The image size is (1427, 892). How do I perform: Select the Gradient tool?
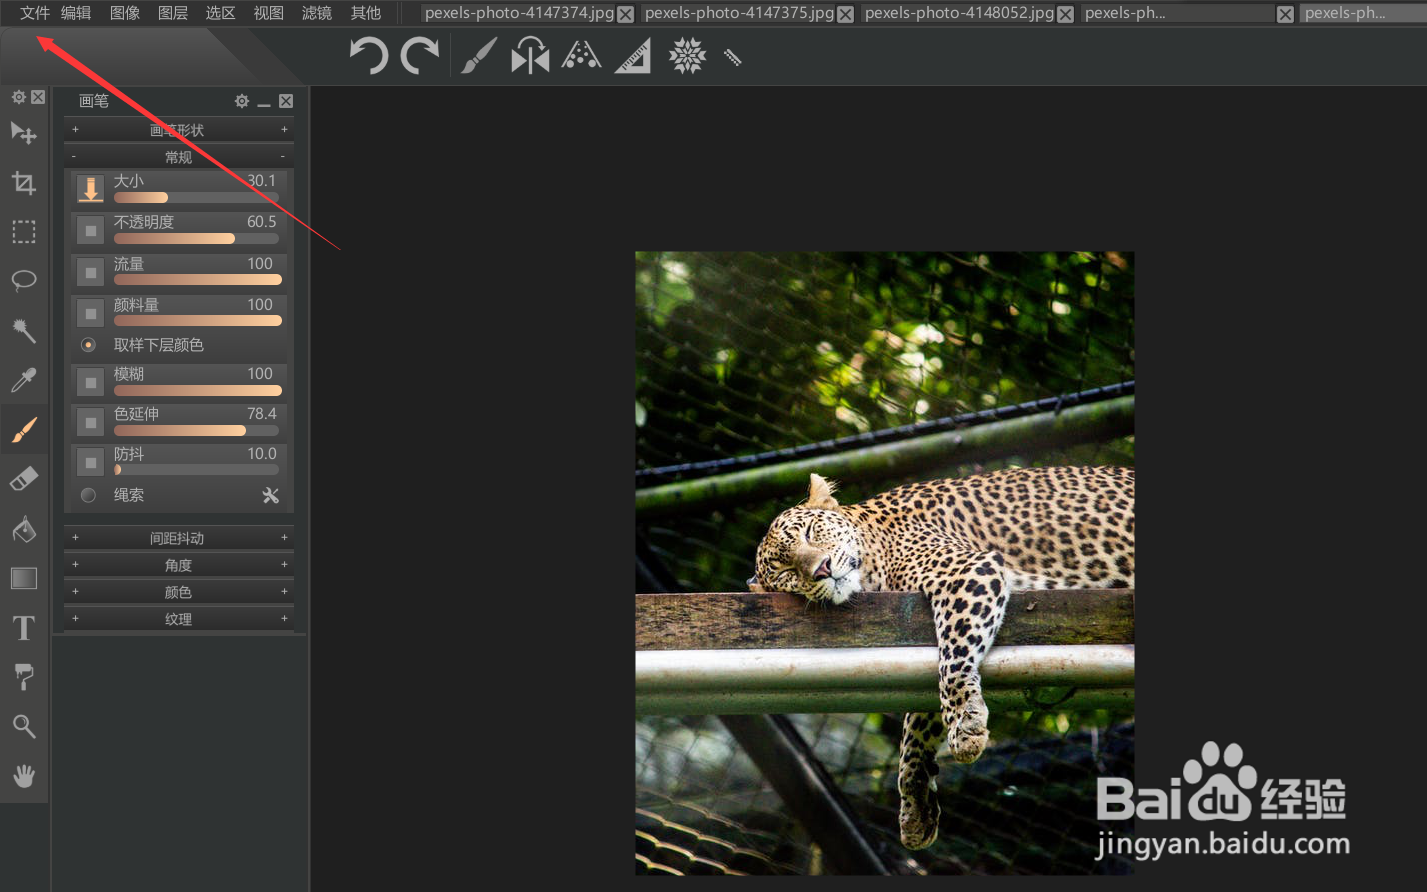pyautogui.click(x=23, y=578)
